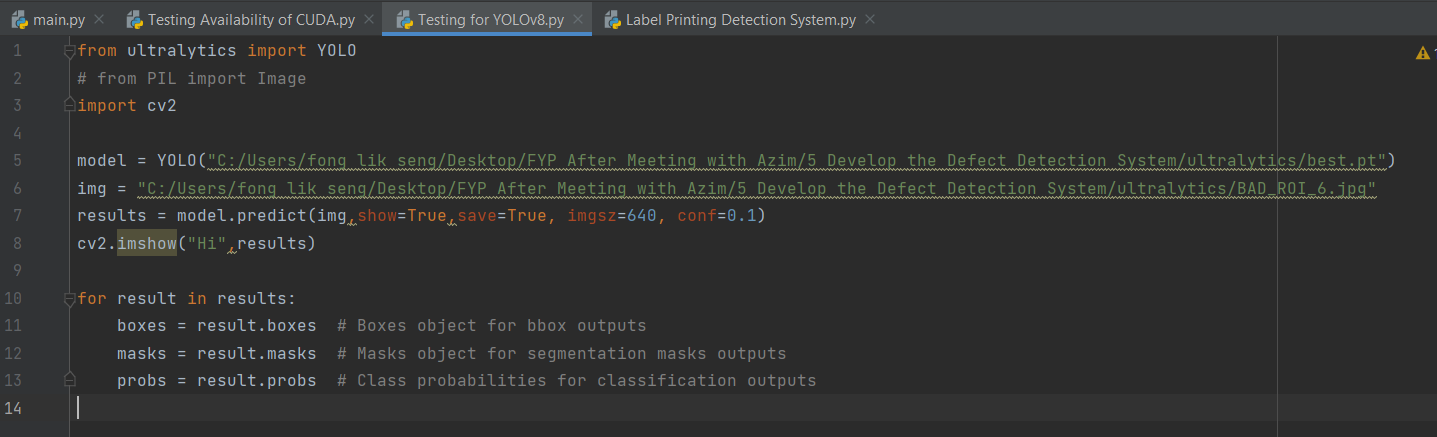1437x437 pixels.
Task: Click the Python file icon on main.py tab
Action: tap(19, 19)
